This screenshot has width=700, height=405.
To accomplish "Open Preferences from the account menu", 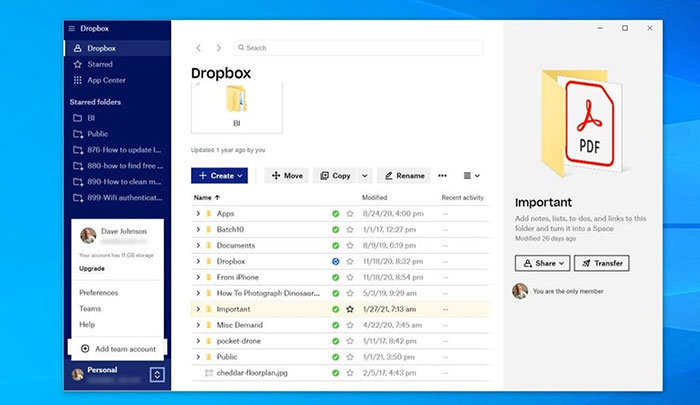I will 98,293.
